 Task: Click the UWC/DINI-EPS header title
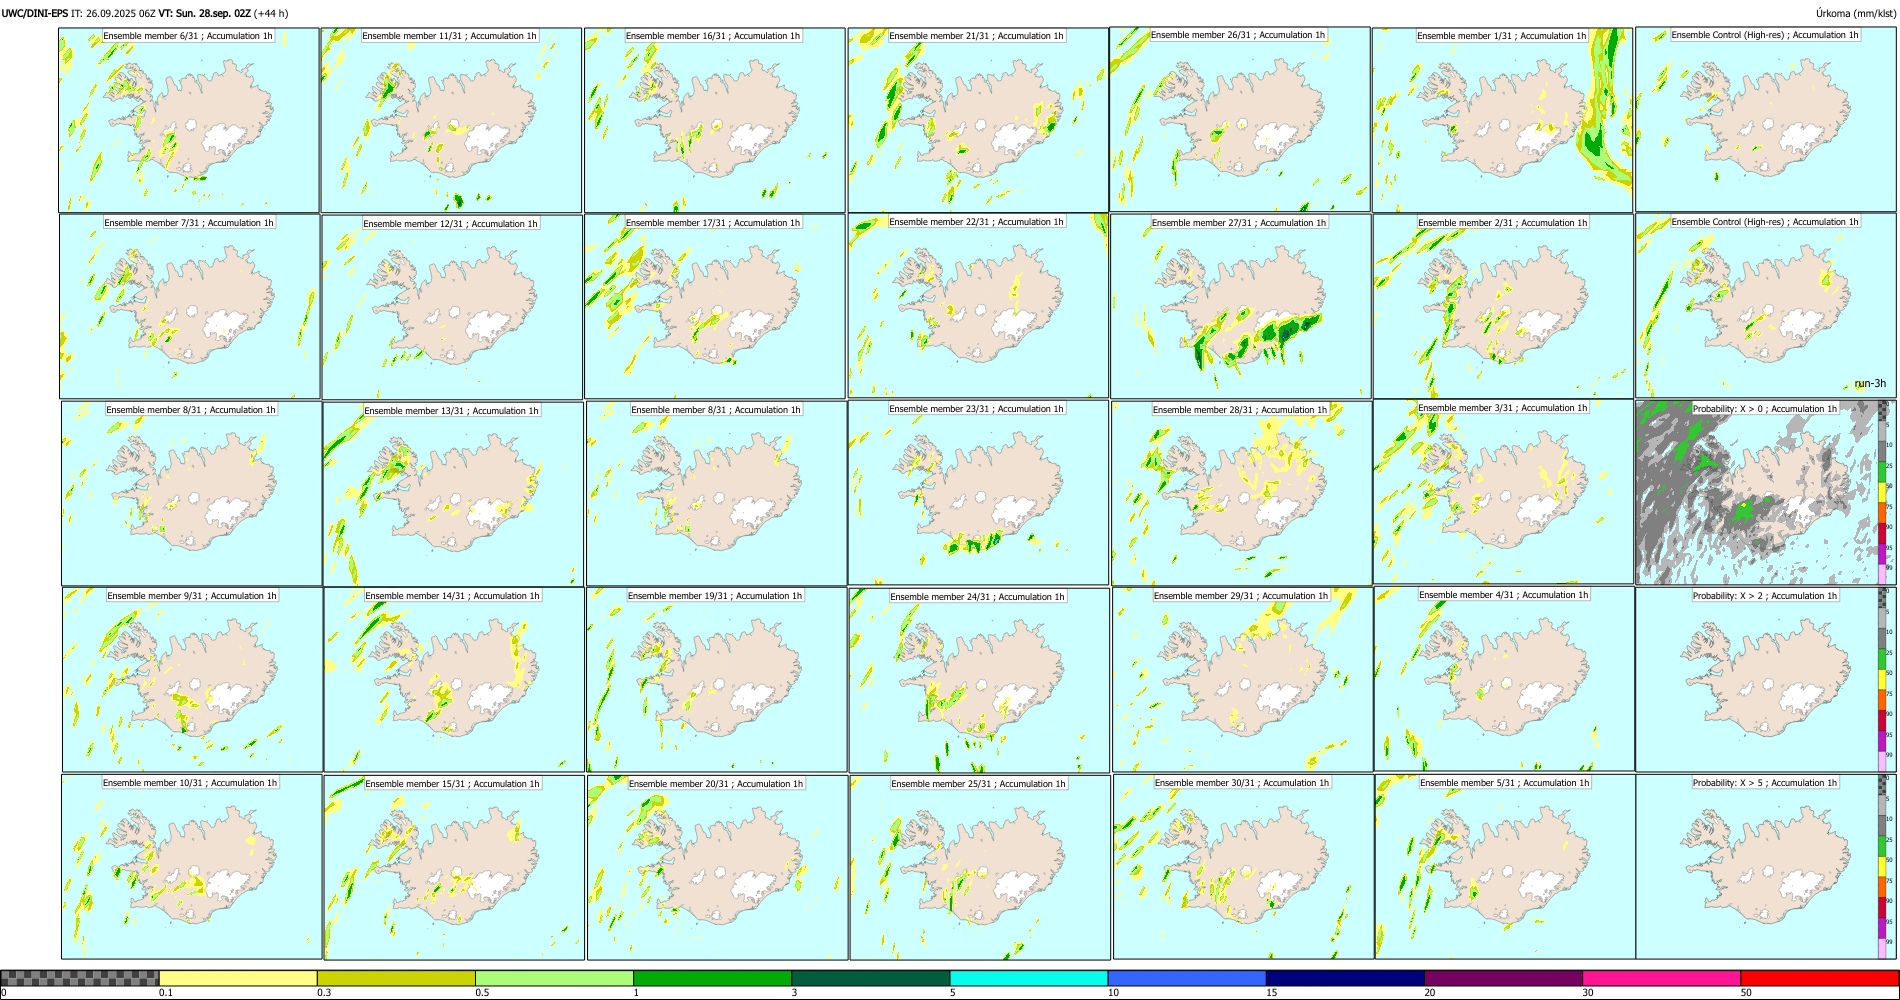[x=35, y=13]
